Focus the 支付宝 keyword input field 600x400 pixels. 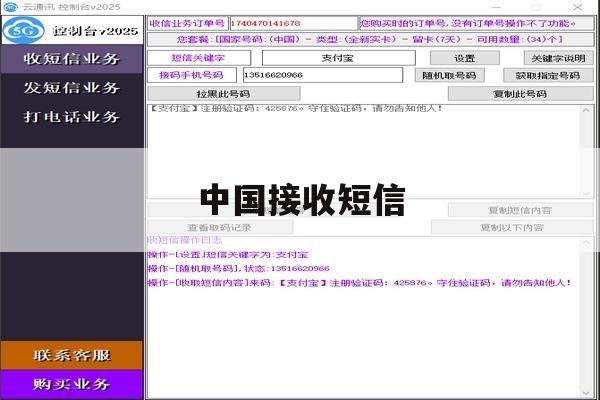(339, 58)
